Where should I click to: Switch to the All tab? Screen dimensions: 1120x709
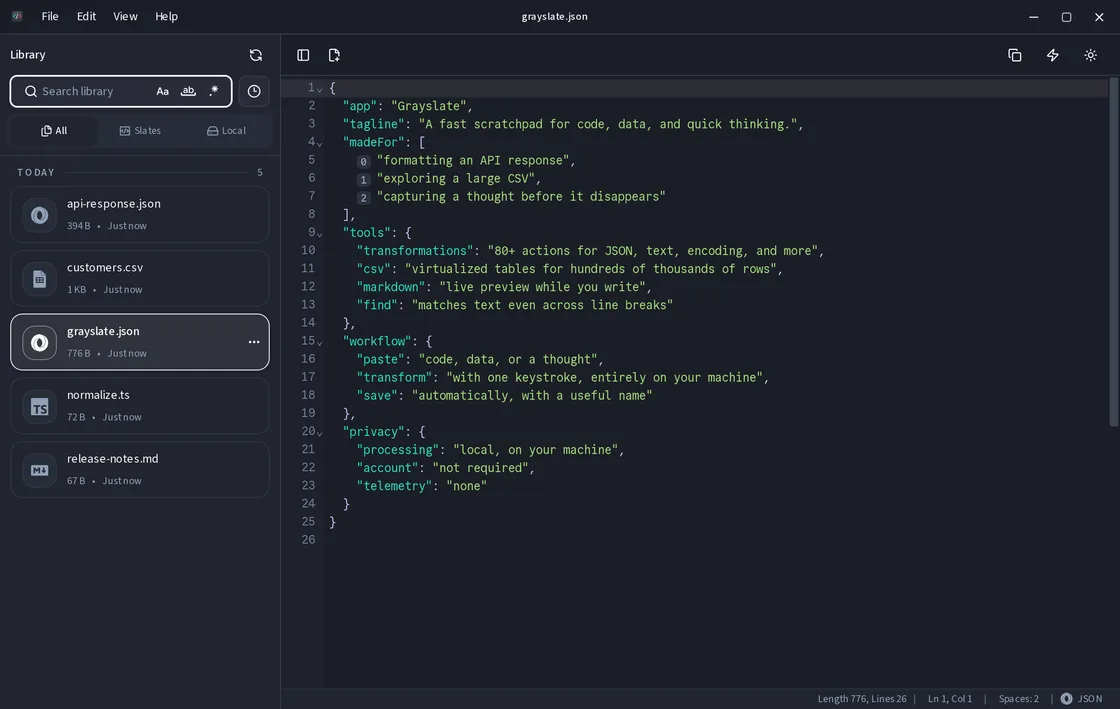click(x=54, y=131)
